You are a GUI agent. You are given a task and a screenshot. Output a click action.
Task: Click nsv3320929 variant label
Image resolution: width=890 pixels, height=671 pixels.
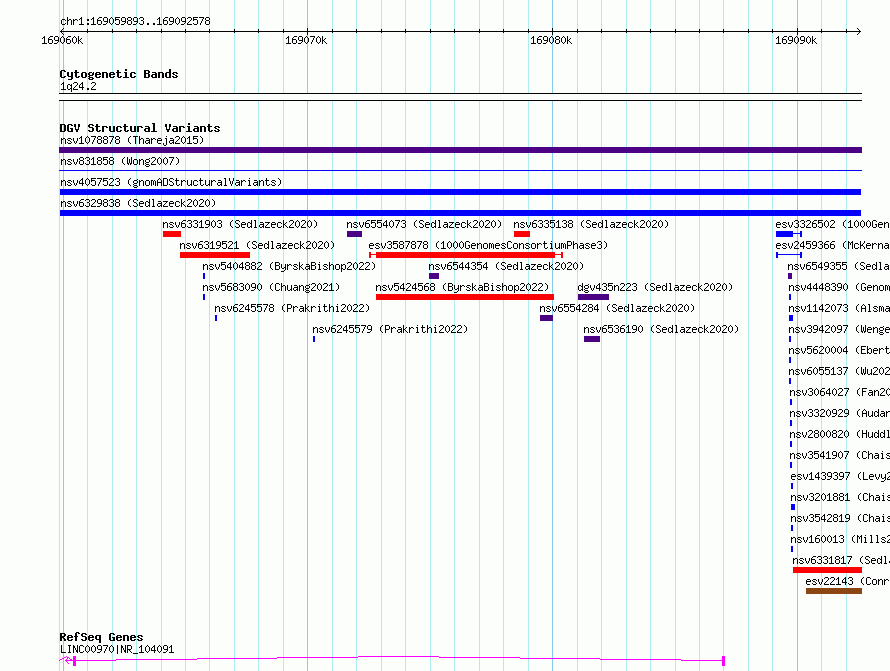click(839, 413)
